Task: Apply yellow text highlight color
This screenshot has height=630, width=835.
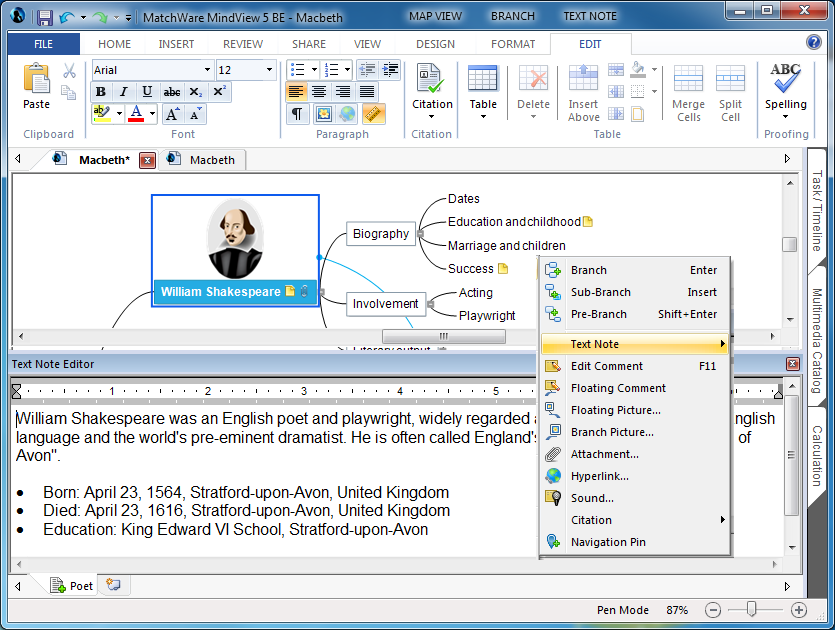Action: tap(101, 113)
